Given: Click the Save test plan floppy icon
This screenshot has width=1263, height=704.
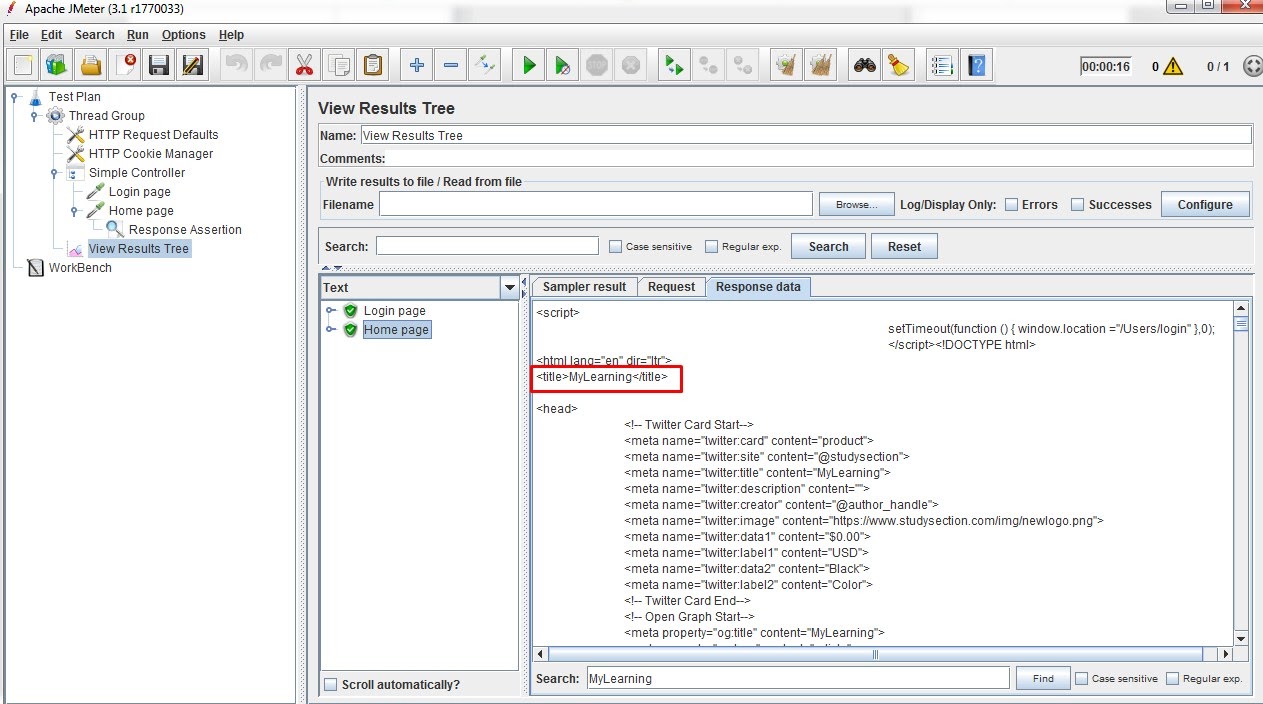Looking at the screenshot, I should (158, 66).
